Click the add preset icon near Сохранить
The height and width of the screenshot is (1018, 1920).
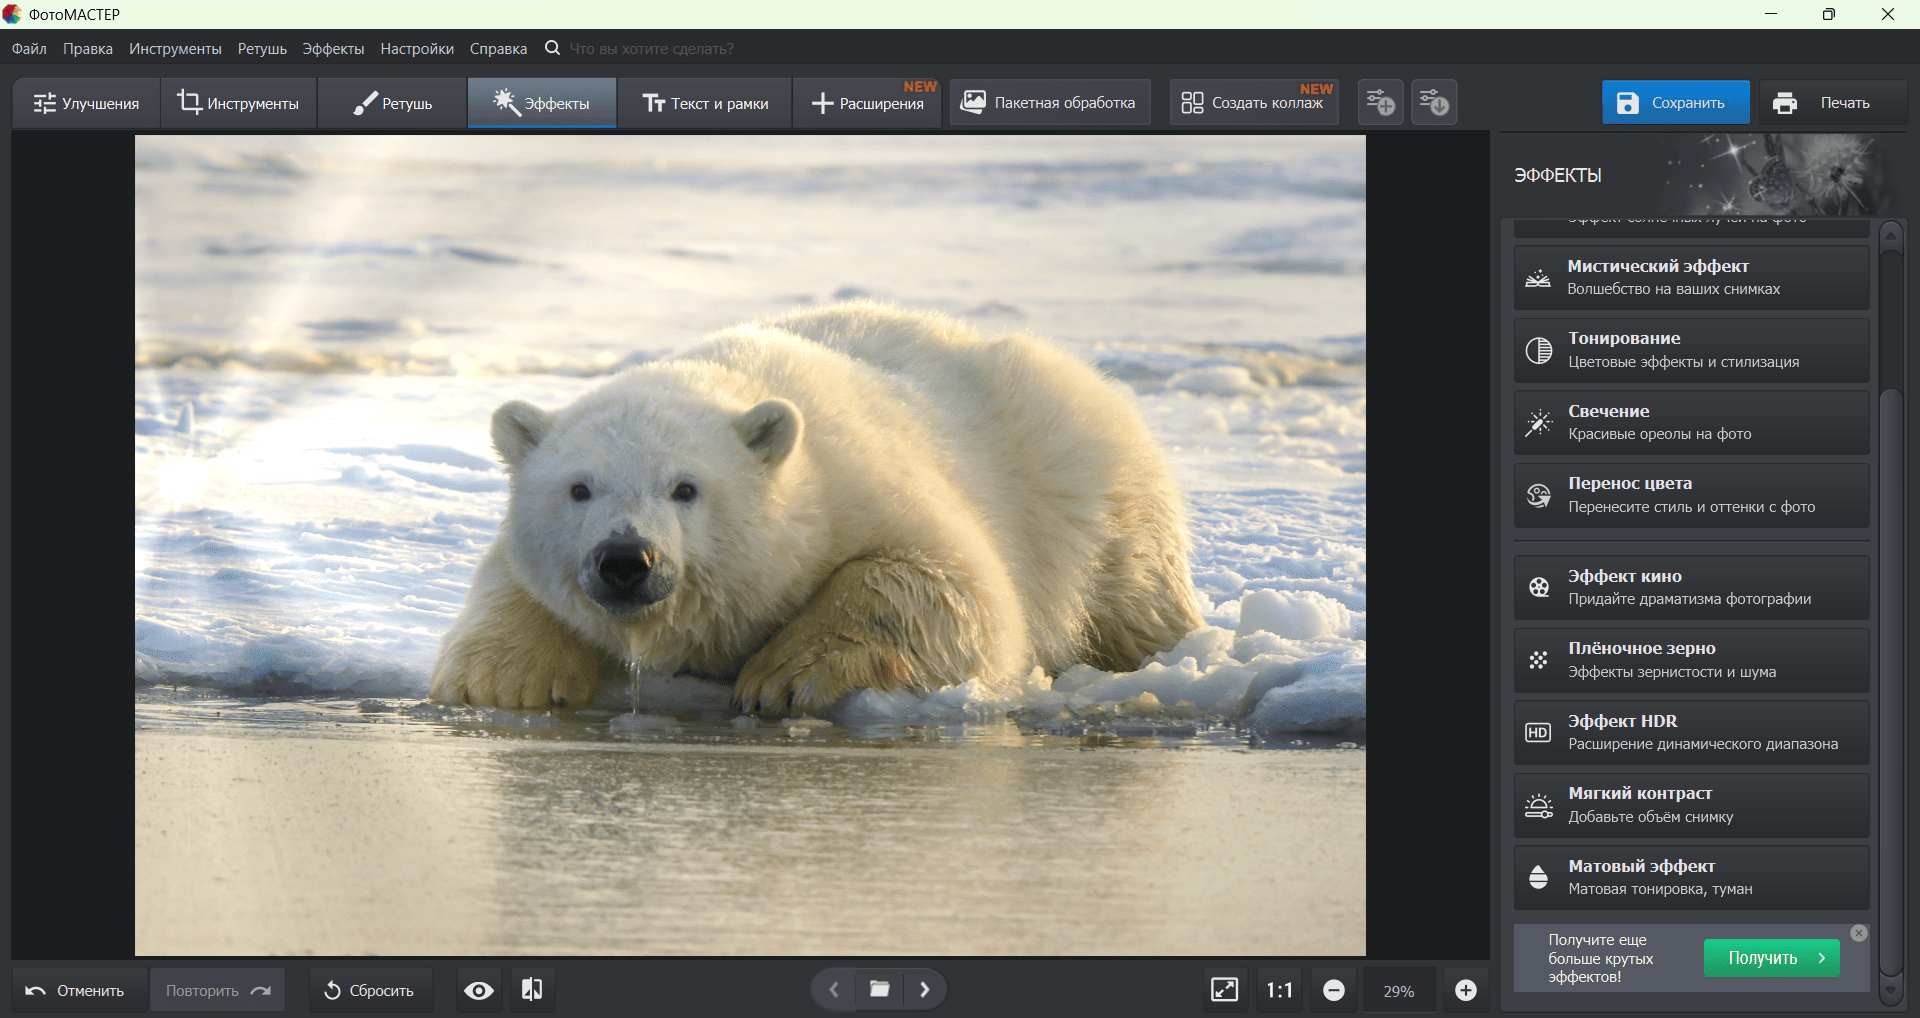1379,101
